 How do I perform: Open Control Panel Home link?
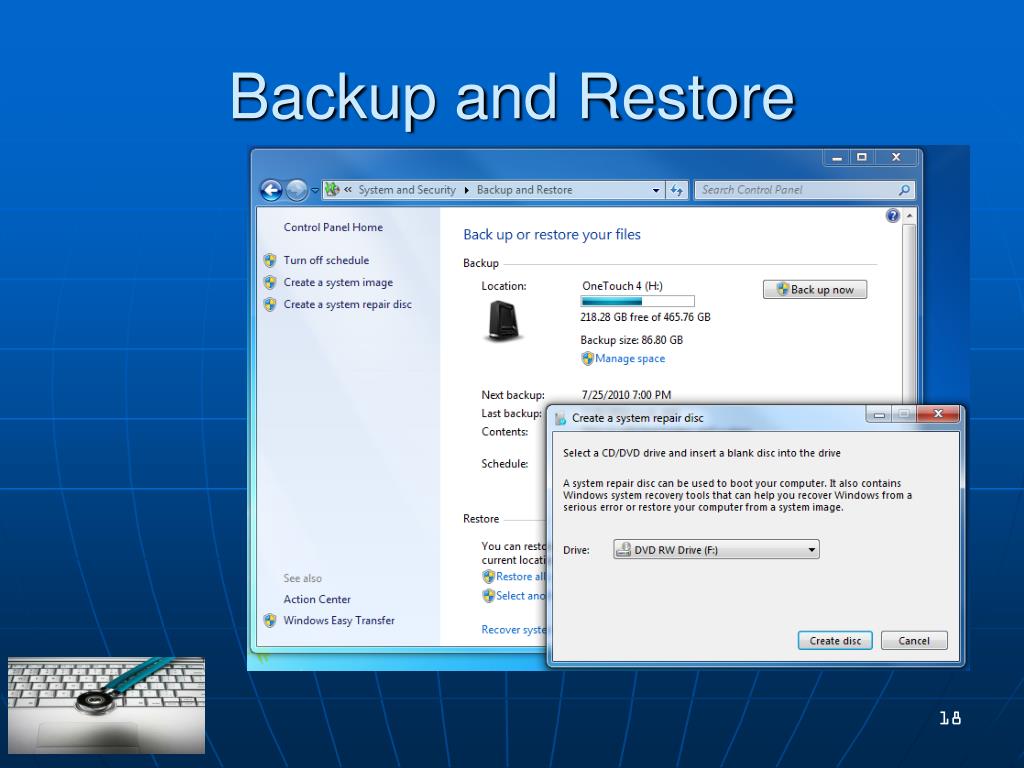(x=333, y=227)
